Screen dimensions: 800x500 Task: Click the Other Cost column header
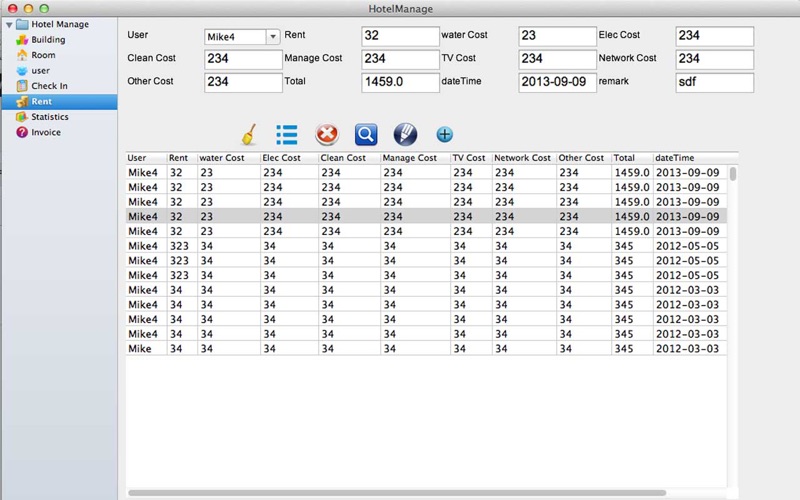pyautogui.click(x=583, y=158)
